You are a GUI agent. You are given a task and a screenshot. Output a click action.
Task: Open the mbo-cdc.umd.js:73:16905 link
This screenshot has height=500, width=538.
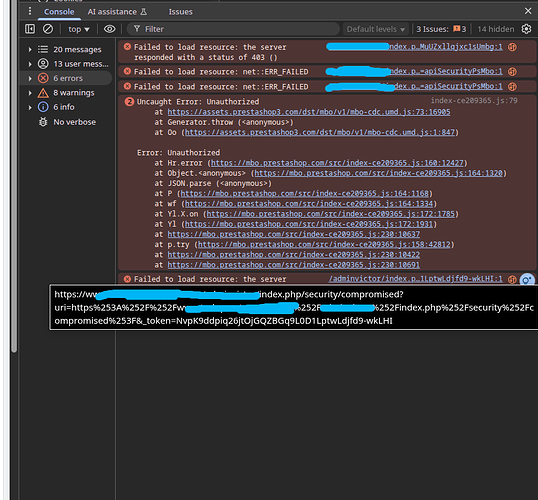[x=309, y=112]
